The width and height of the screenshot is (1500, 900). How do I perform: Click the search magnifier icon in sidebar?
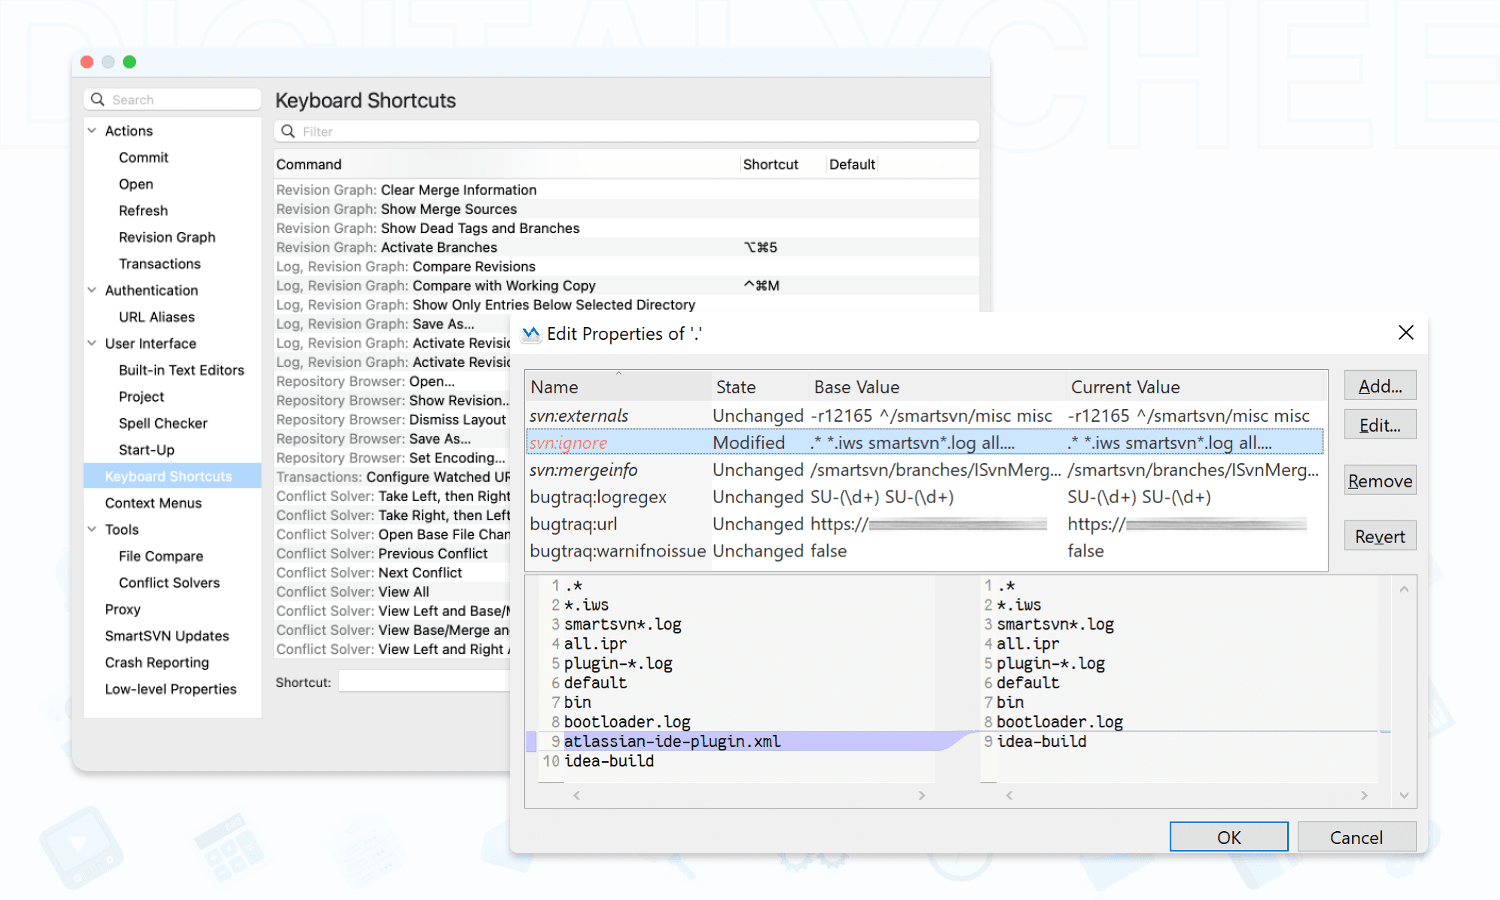tap(98, 100)
